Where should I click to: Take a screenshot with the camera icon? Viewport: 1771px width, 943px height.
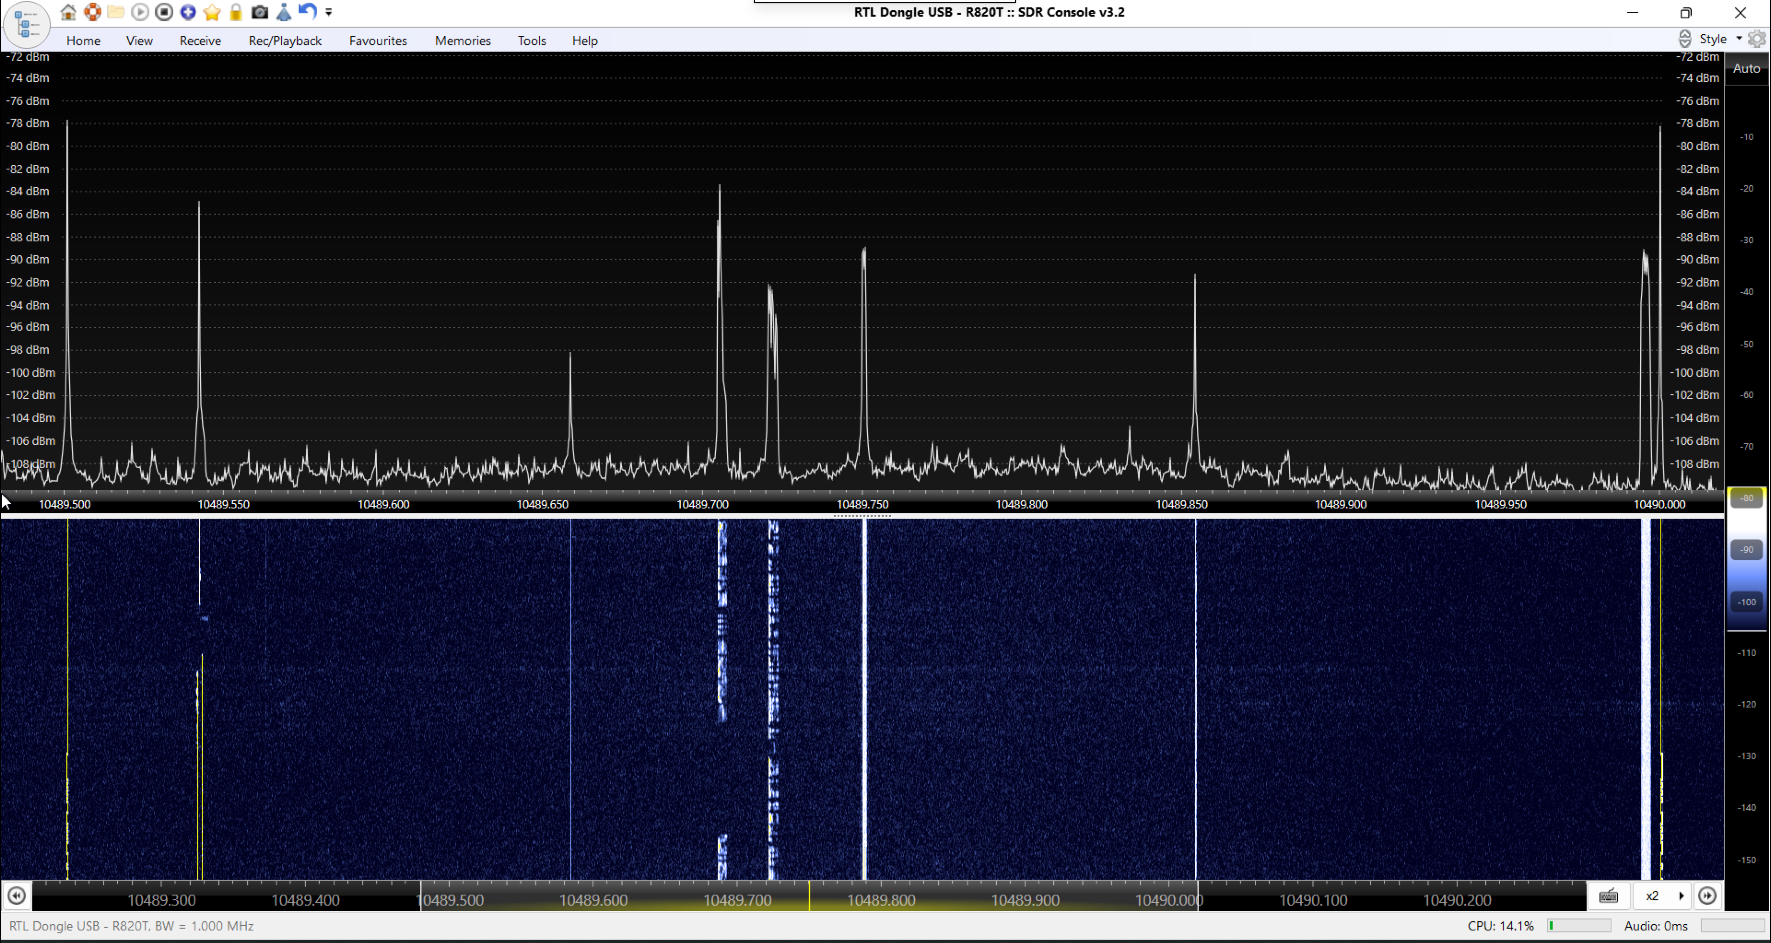260,12
